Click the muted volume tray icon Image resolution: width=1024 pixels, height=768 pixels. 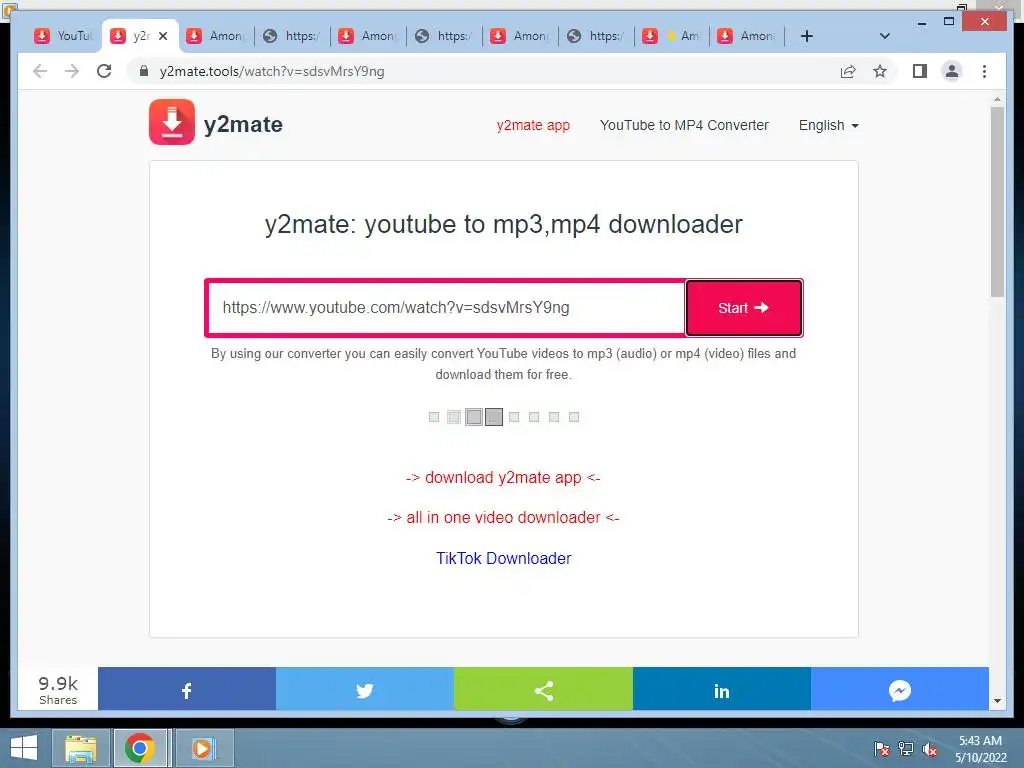(x=929, y=749)
